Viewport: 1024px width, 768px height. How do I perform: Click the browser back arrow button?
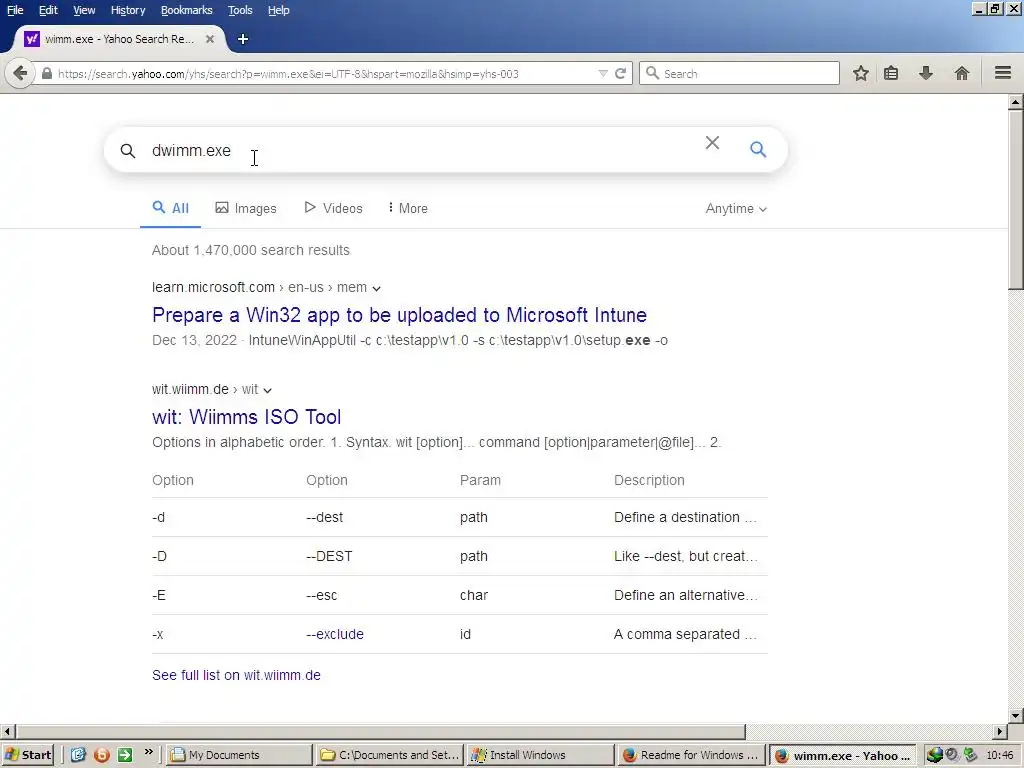click(x=20, y=73)
